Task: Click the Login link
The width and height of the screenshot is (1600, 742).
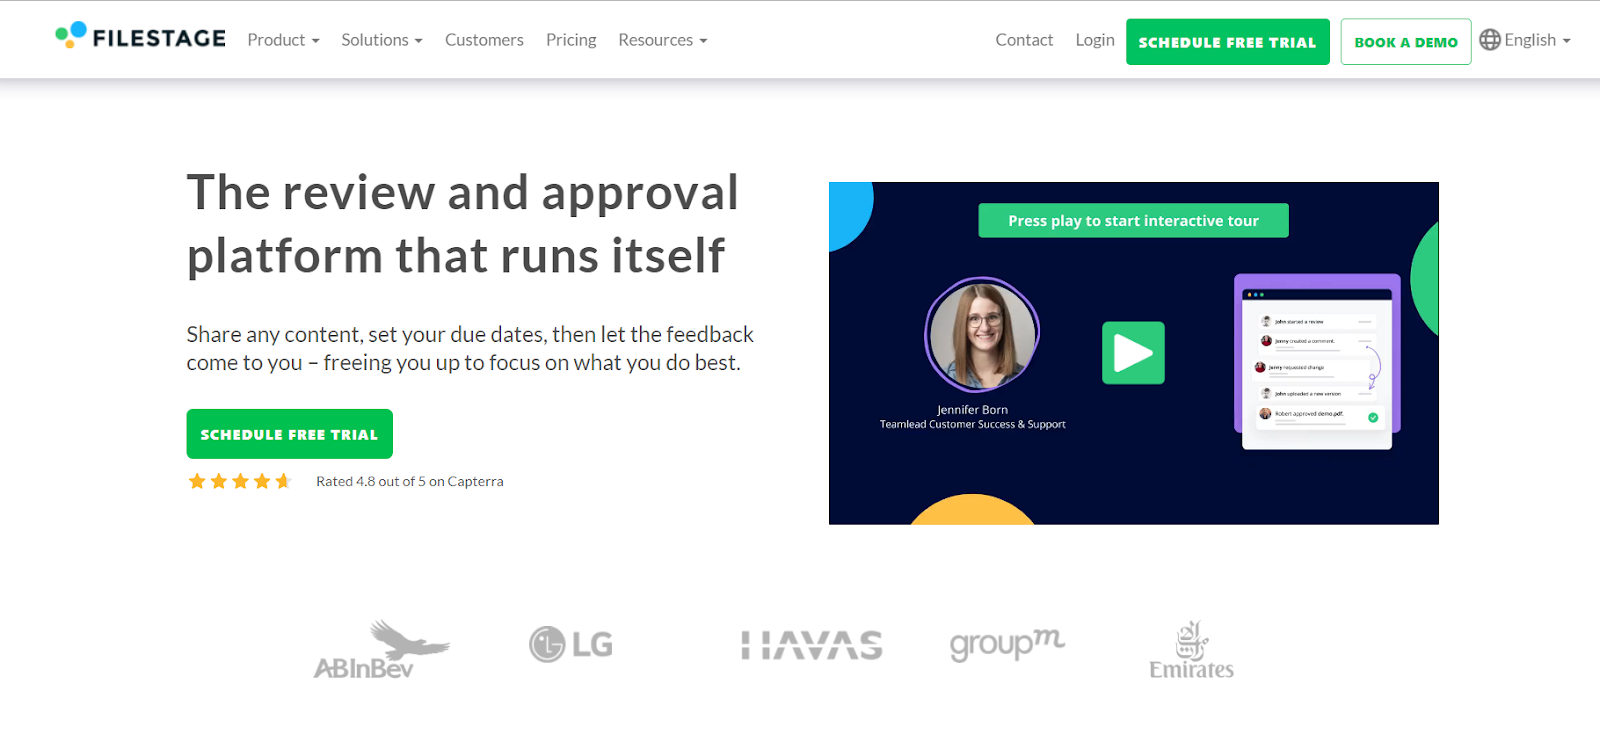Action: [x=1095, y=40]
